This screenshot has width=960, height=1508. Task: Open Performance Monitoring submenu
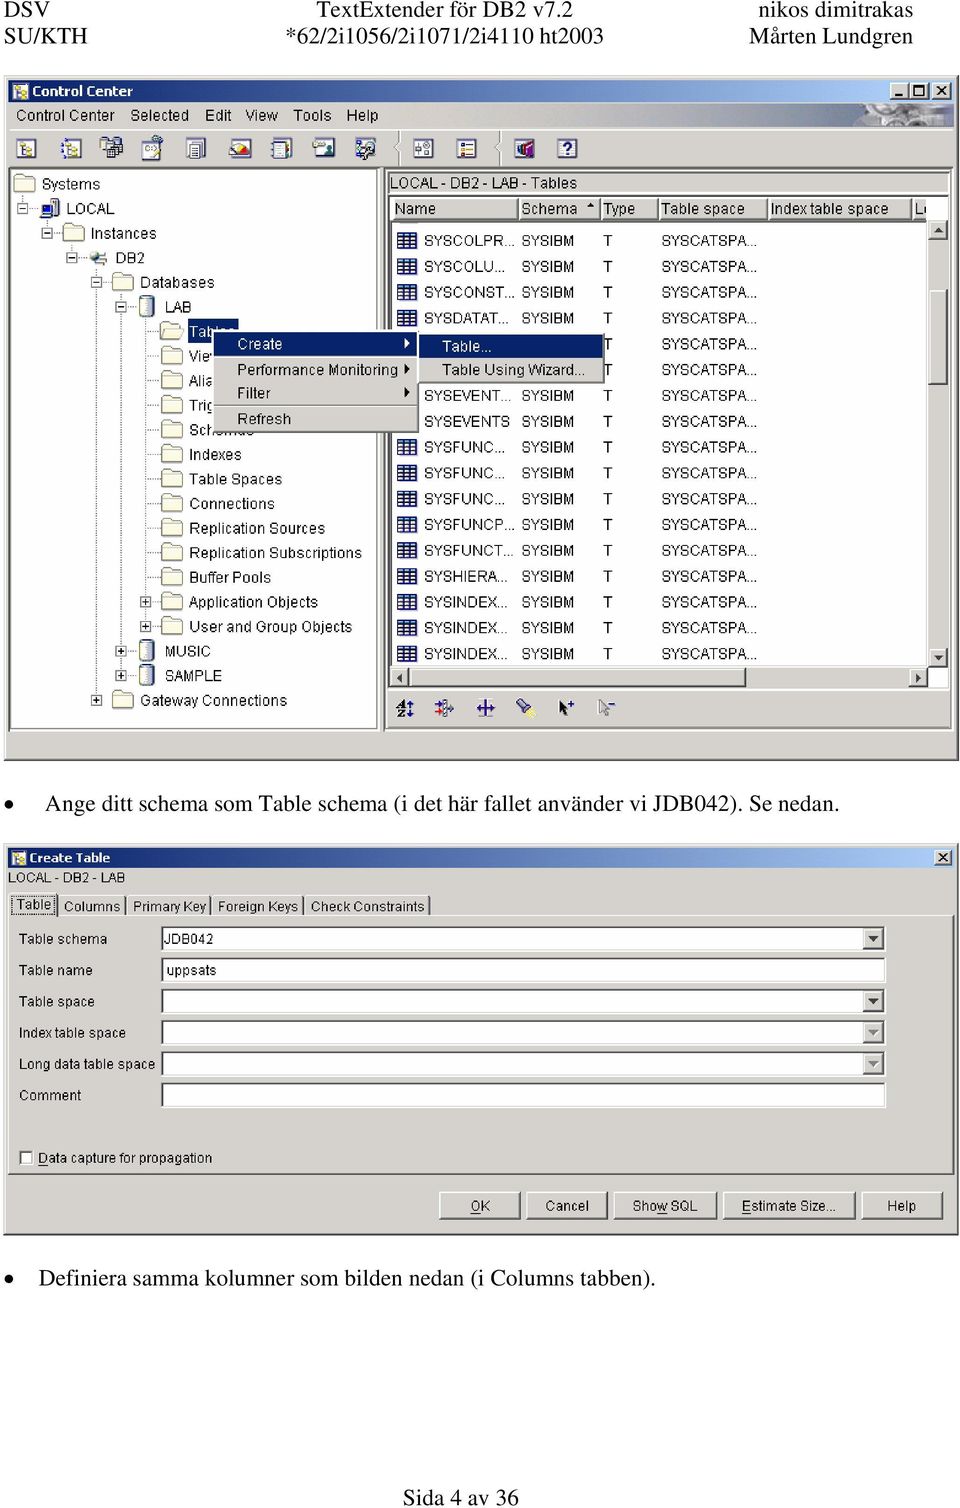tap(315, 369)
